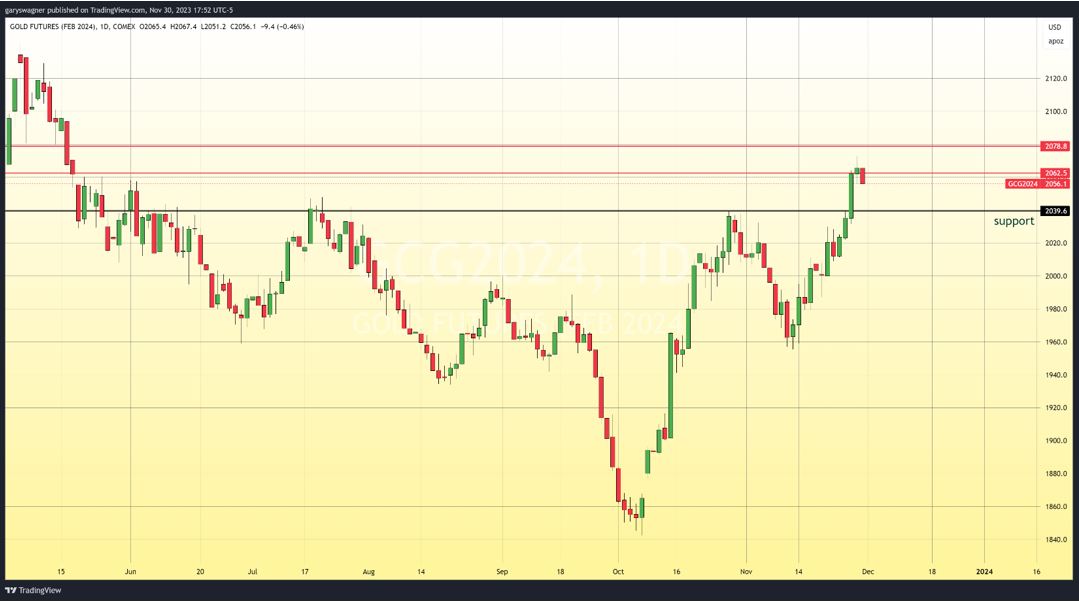Screen dimensions: 1079x605
Task: Click the GOLD FUTURES (FEB 2024) symbol title
Action: click(x=58, y=26)
